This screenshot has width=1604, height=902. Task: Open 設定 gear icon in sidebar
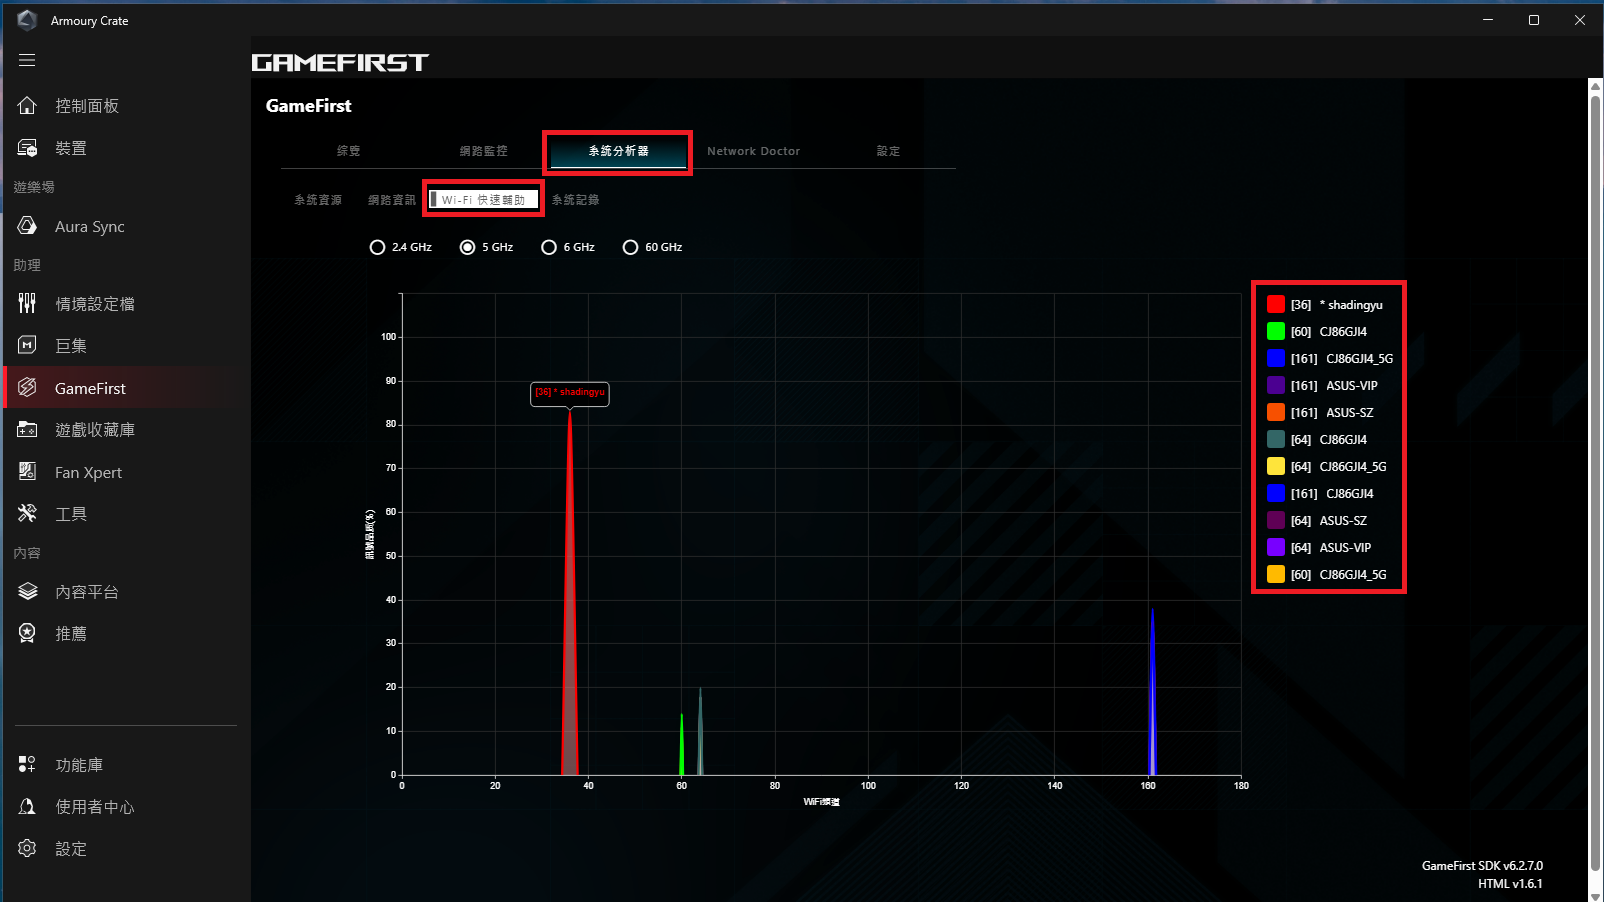point(27,848)
